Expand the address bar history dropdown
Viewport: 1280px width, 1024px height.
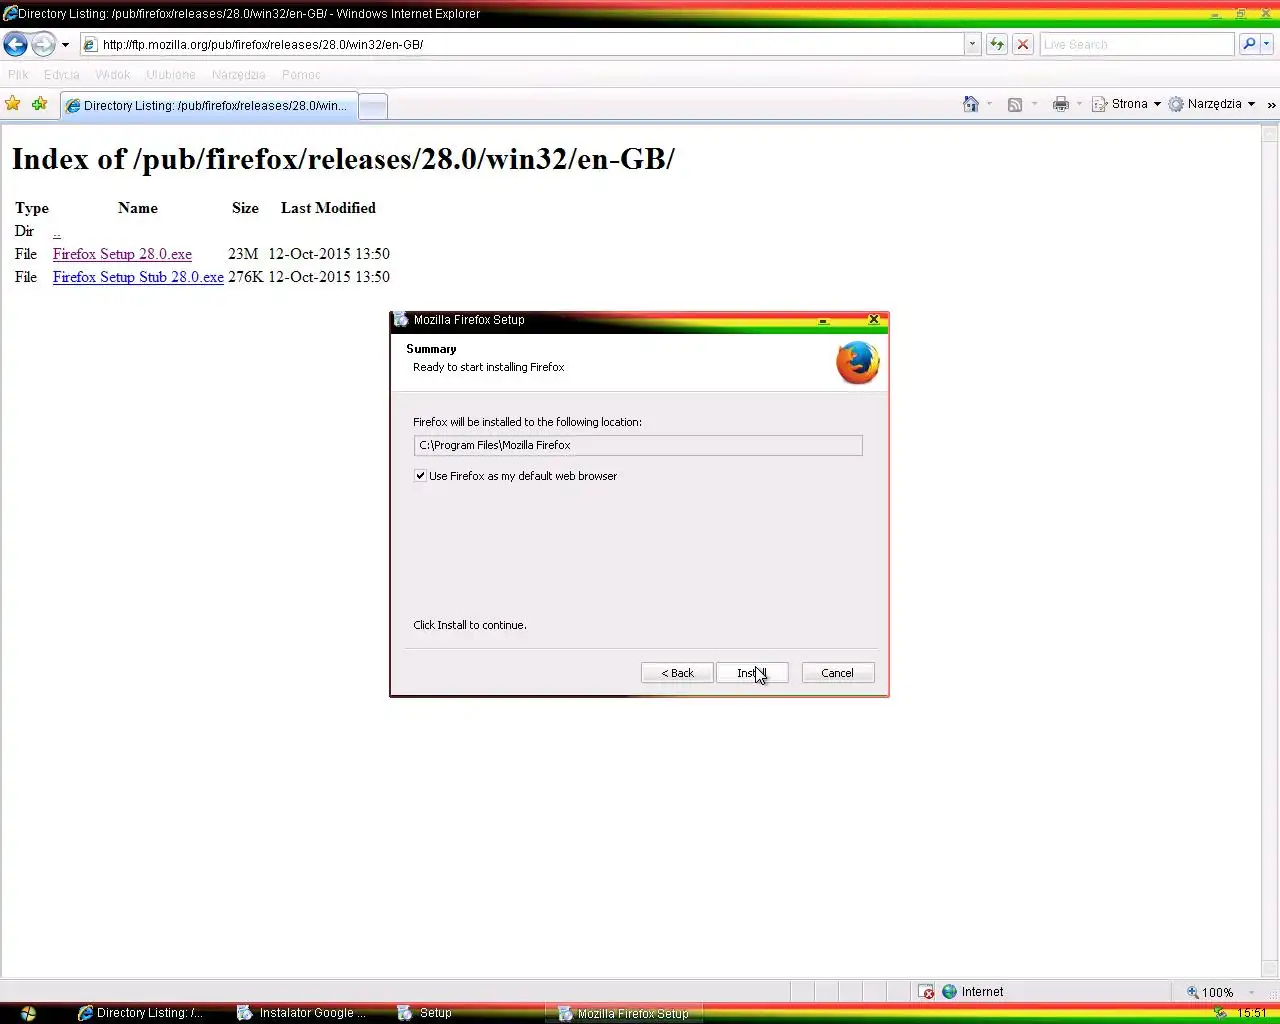[x=972, y=44]
